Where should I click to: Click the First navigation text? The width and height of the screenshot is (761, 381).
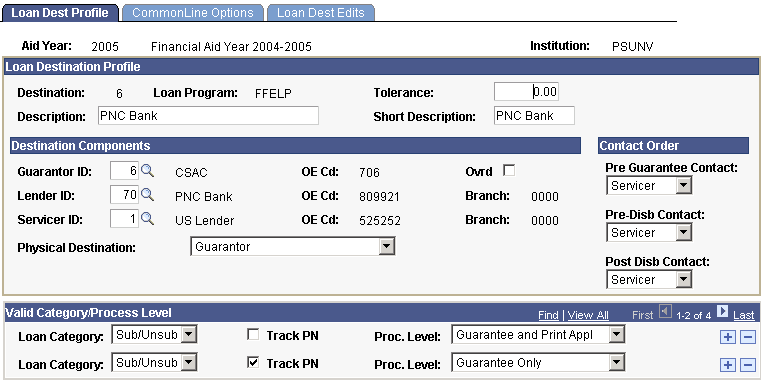[643, 315]
